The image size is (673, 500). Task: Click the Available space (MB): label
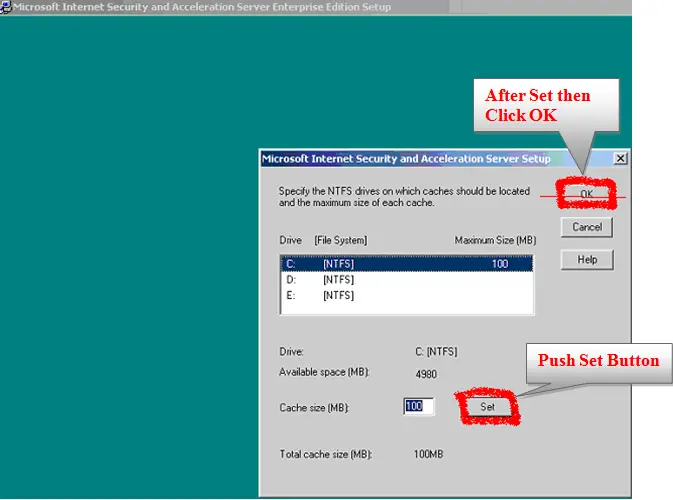[x=324, y=372]
